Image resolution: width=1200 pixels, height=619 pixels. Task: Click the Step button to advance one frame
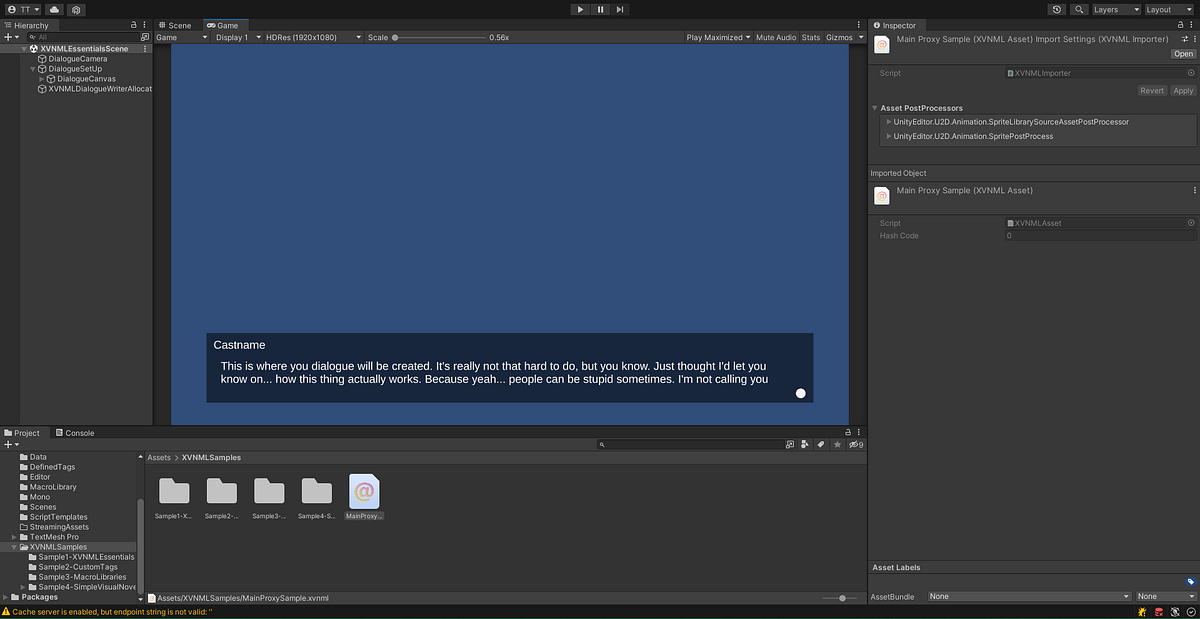pyautogui.click(x=620, y=9)
